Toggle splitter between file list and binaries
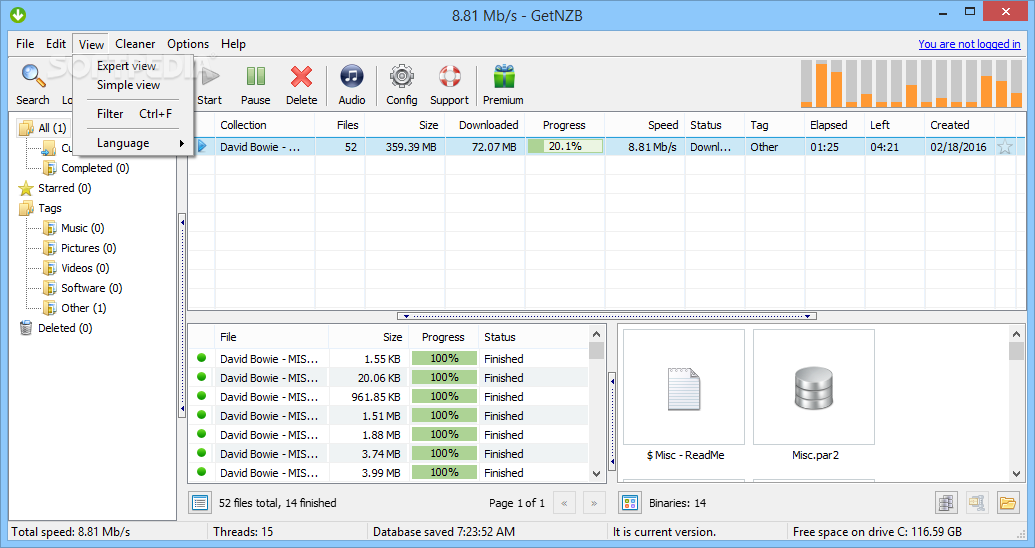Image resolution: width=1035 pixels, height=548 pixels. coord(612,421)
